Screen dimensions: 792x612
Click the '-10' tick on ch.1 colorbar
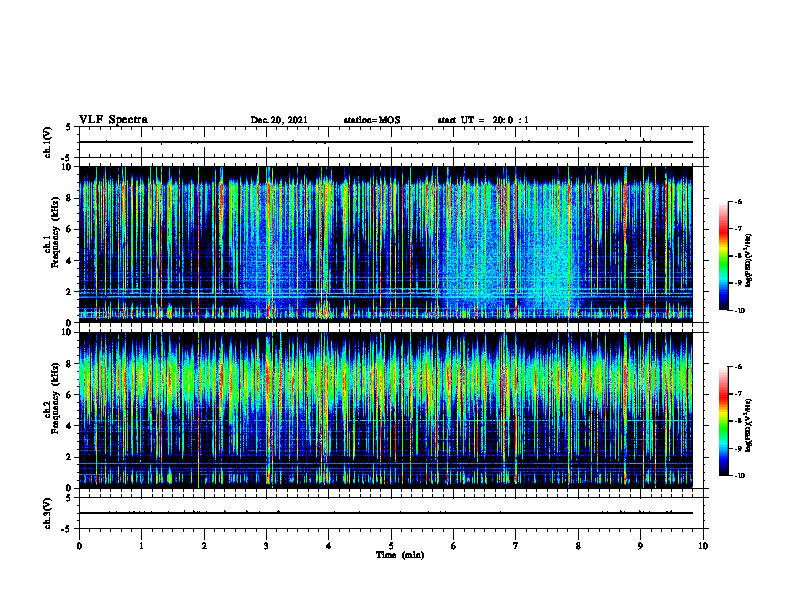pyautogui.click(x=739, y=311)
